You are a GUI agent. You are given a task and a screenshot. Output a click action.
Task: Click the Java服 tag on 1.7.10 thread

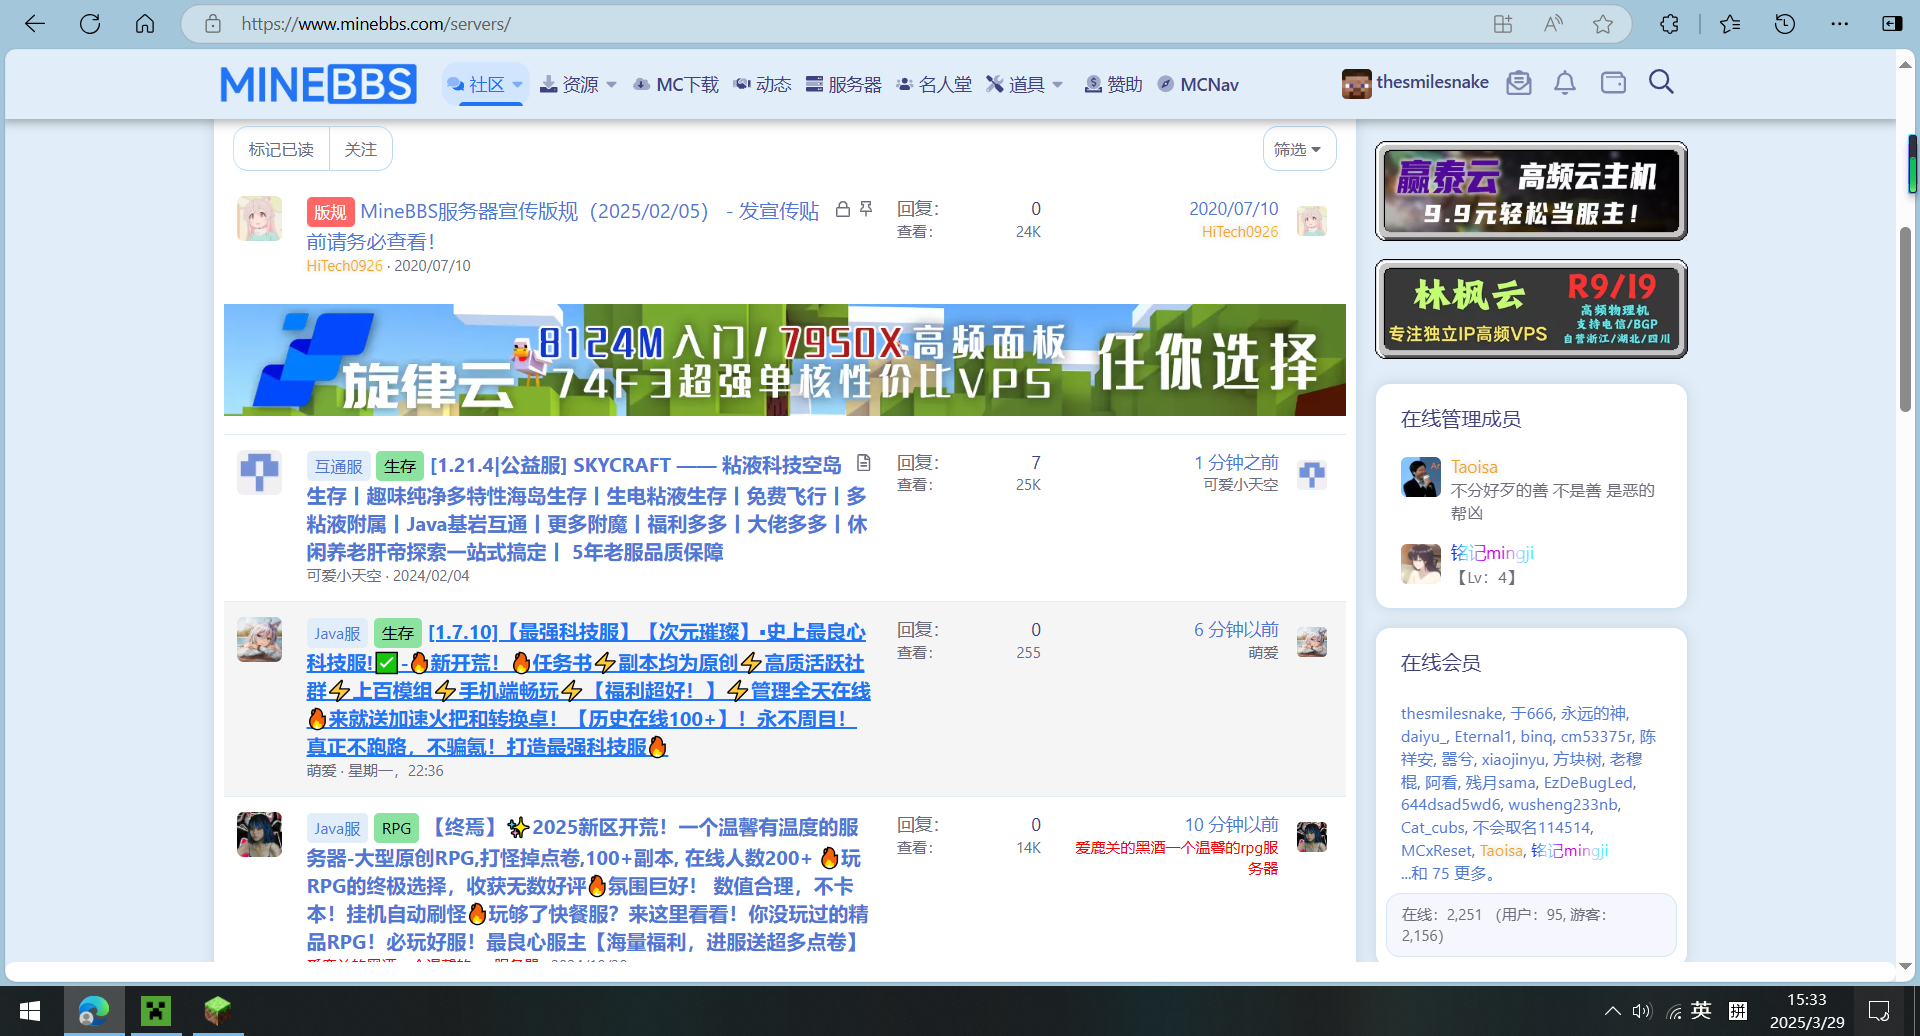point(337,633)
